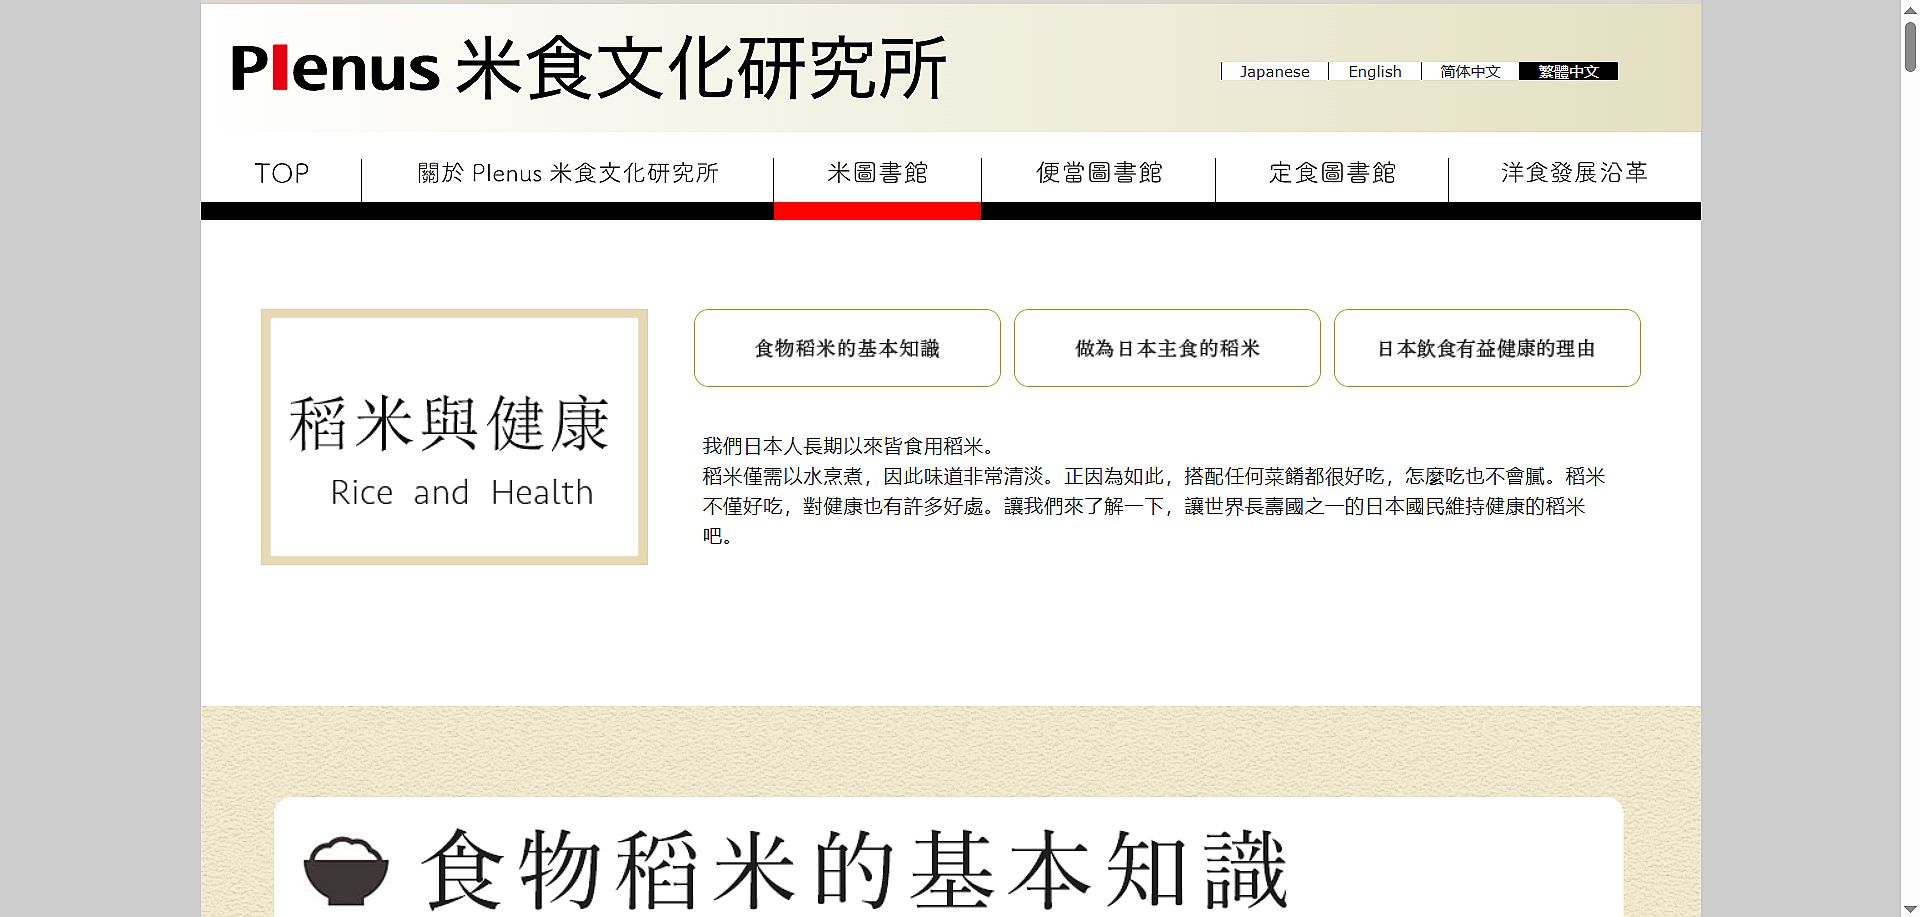
Task: Select 简体中文 language option
Action: (1470, 71)
